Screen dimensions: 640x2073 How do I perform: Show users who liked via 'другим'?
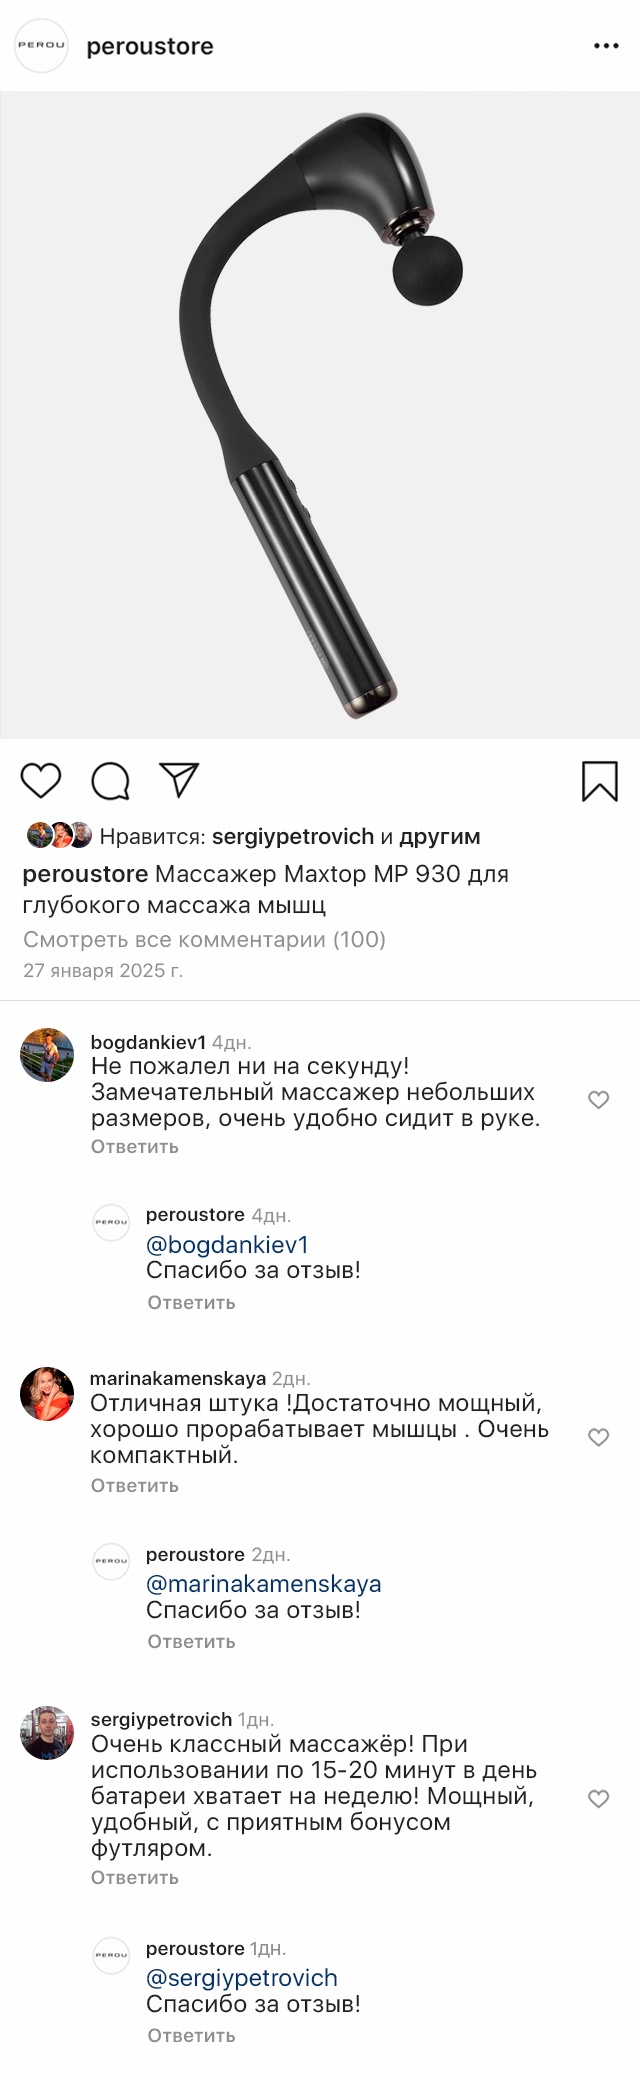(440, 836)
